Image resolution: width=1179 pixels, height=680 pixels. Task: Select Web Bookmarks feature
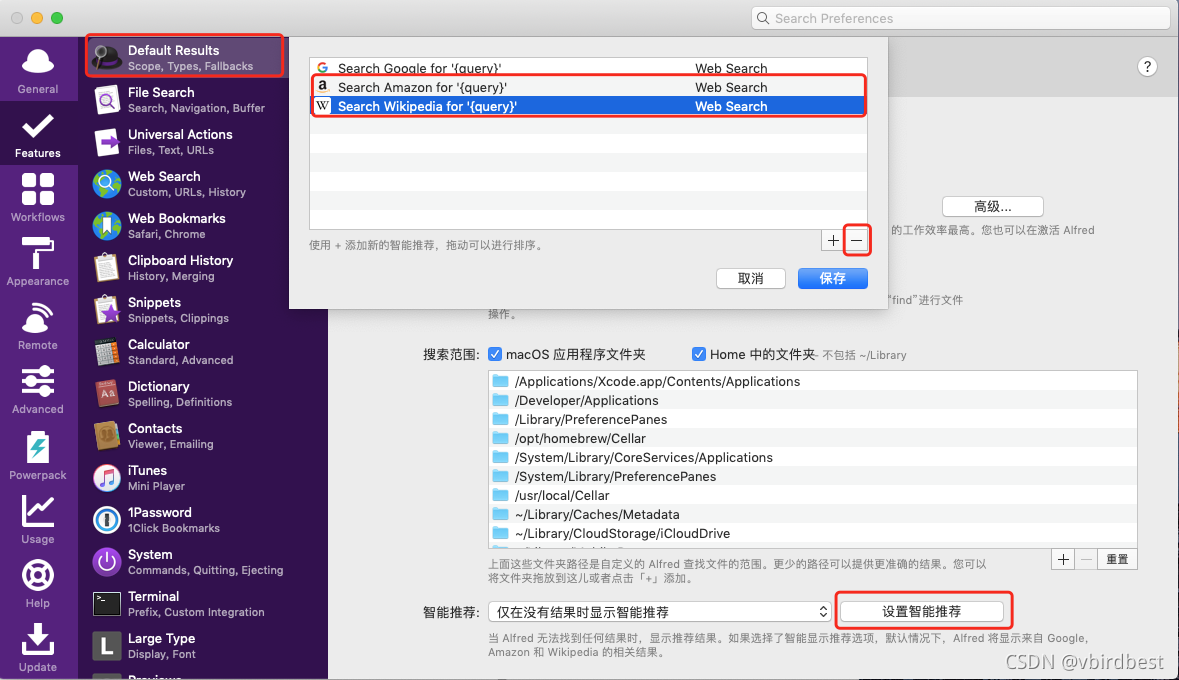185,226
